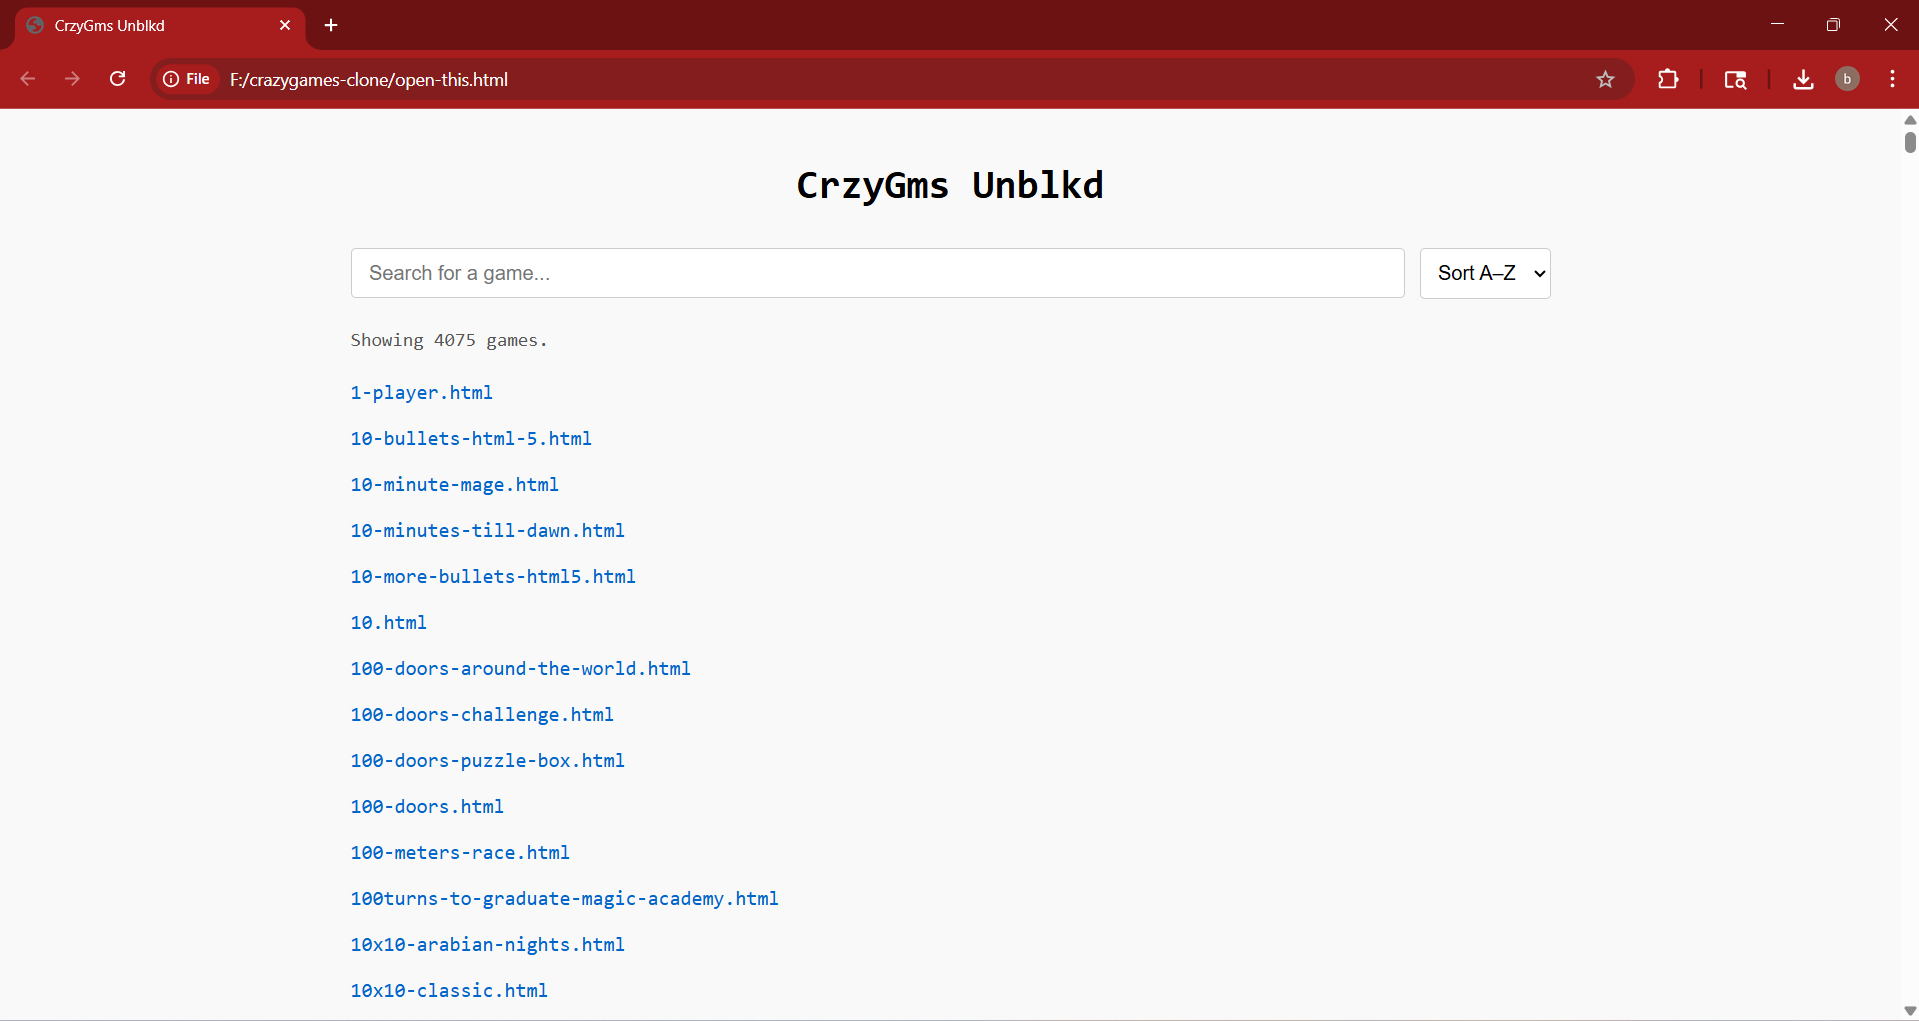The width and height of the screenshot is (1919, 1021).
Task: Open Chrome's three-dot menu
Action: (1892, 79)
